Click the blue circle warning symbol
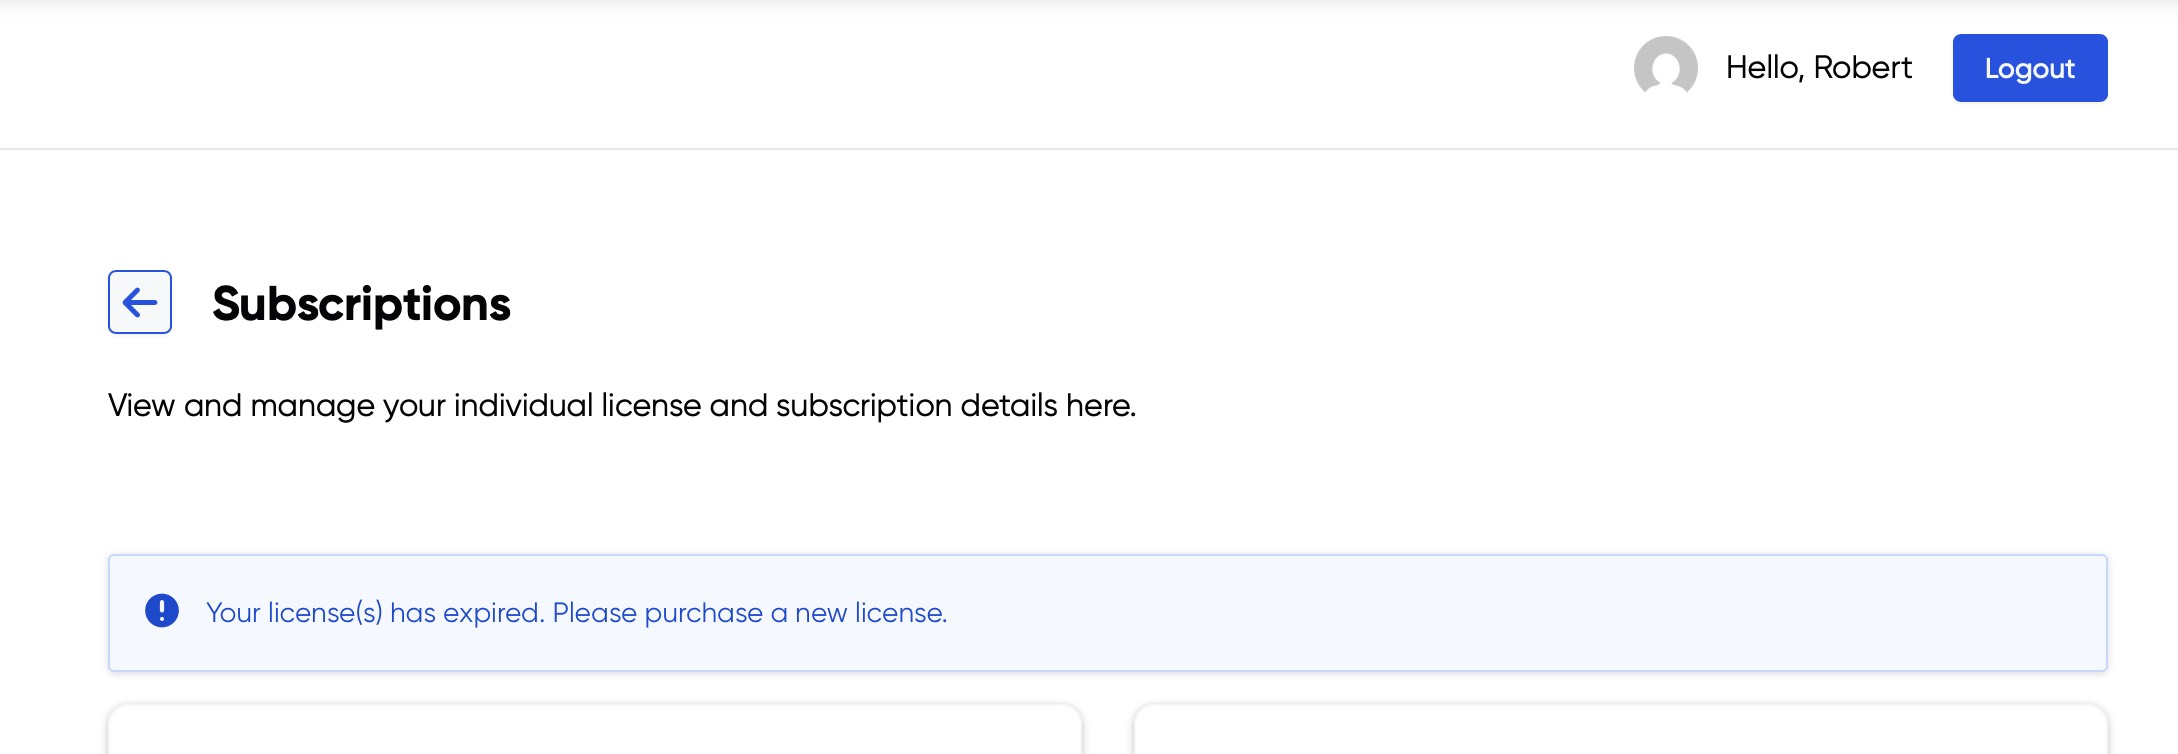The image size is (2178, 754). click(162, 611)
